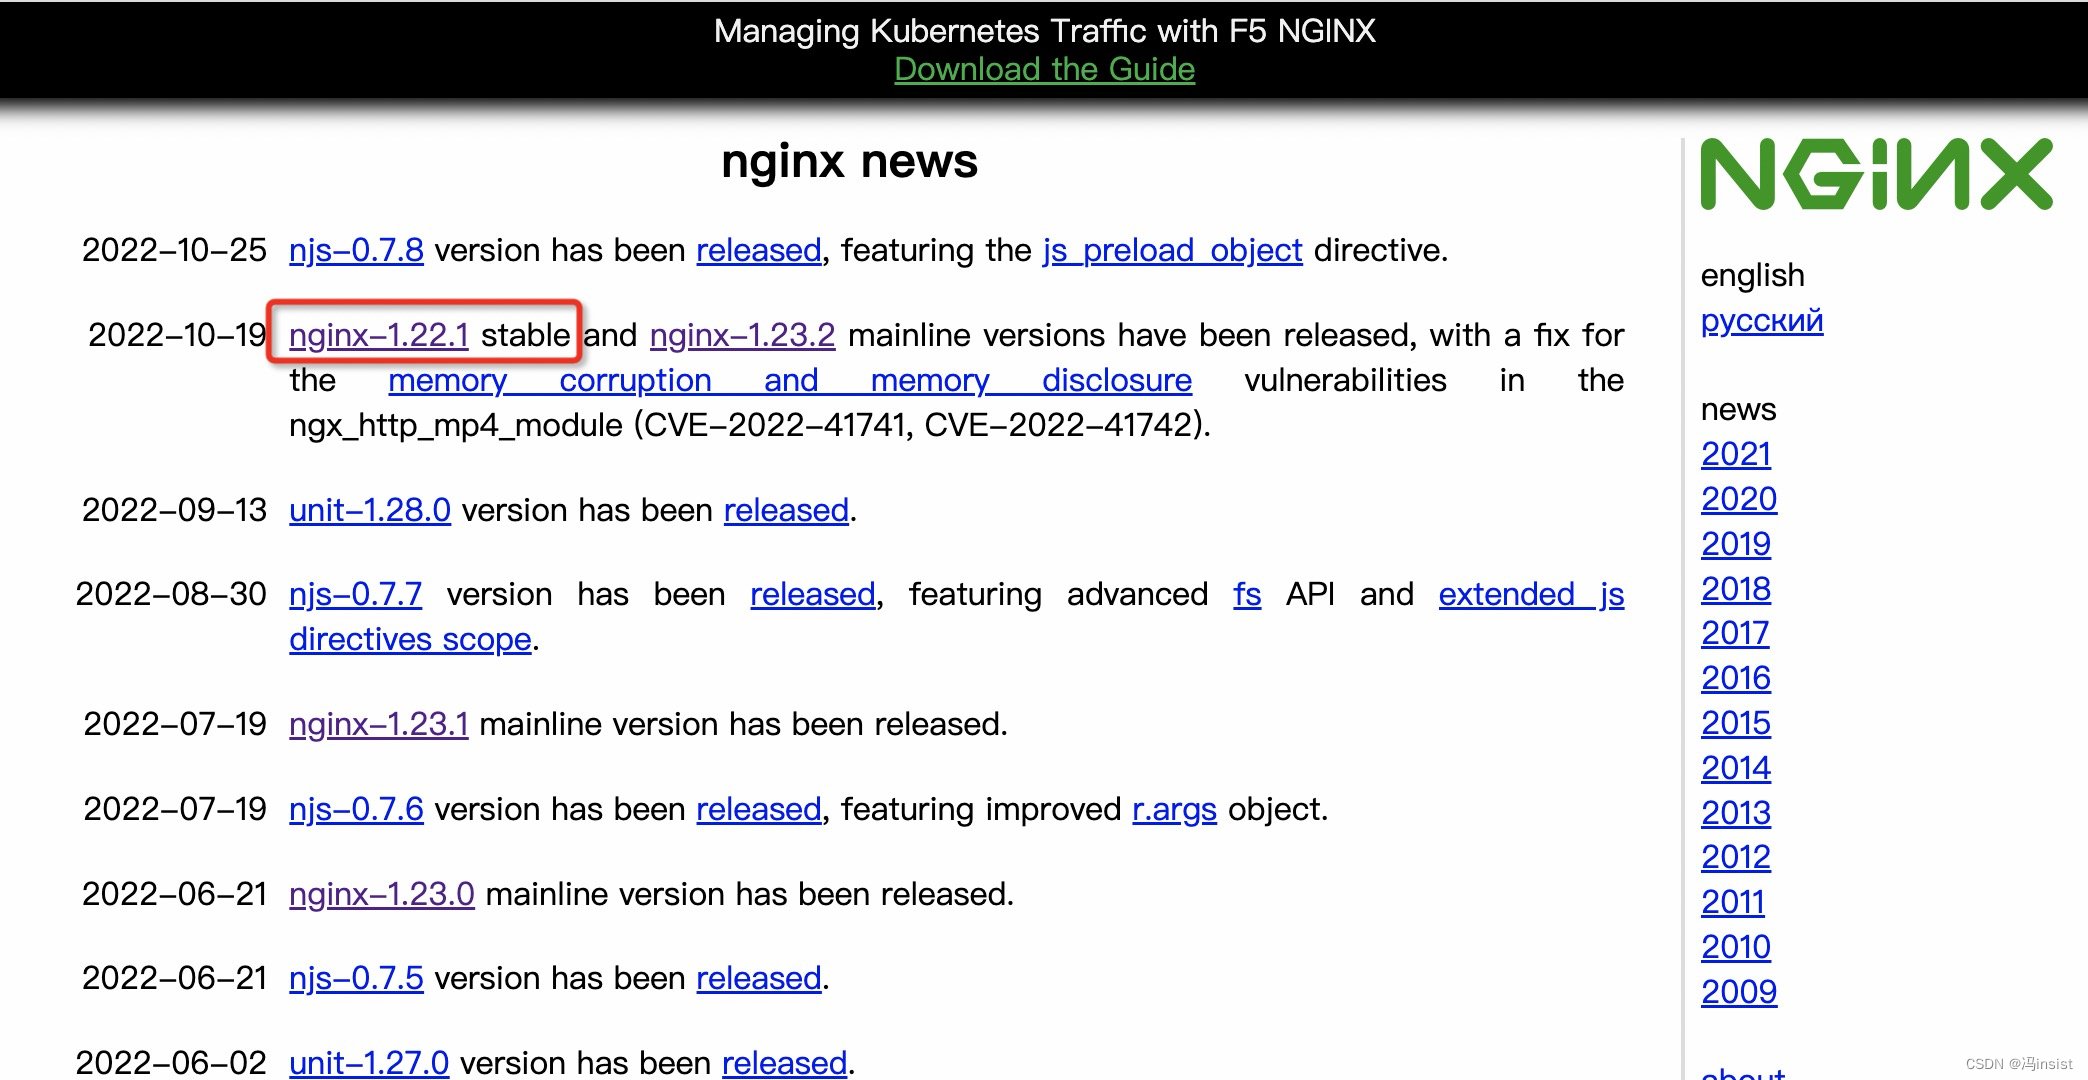
Task: Open the 2016 news archive
Action: (1735, 678)
